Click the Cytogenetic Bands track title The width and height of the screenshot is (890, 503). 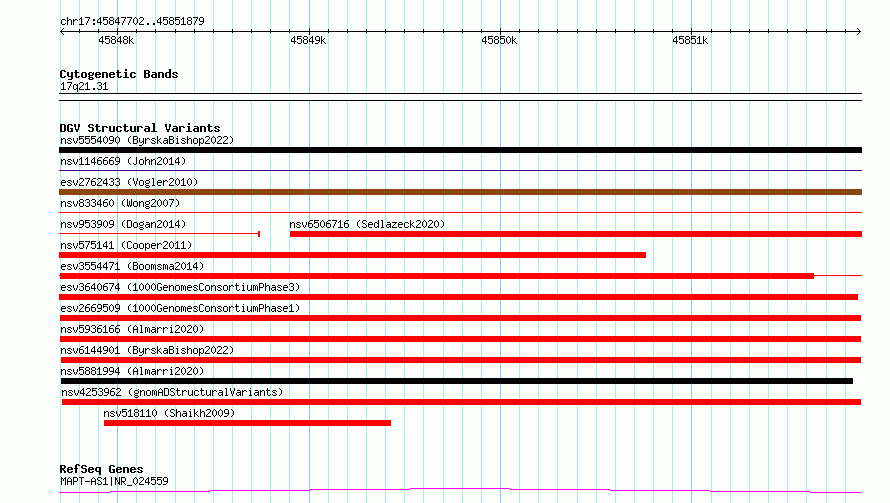[119, 74]
